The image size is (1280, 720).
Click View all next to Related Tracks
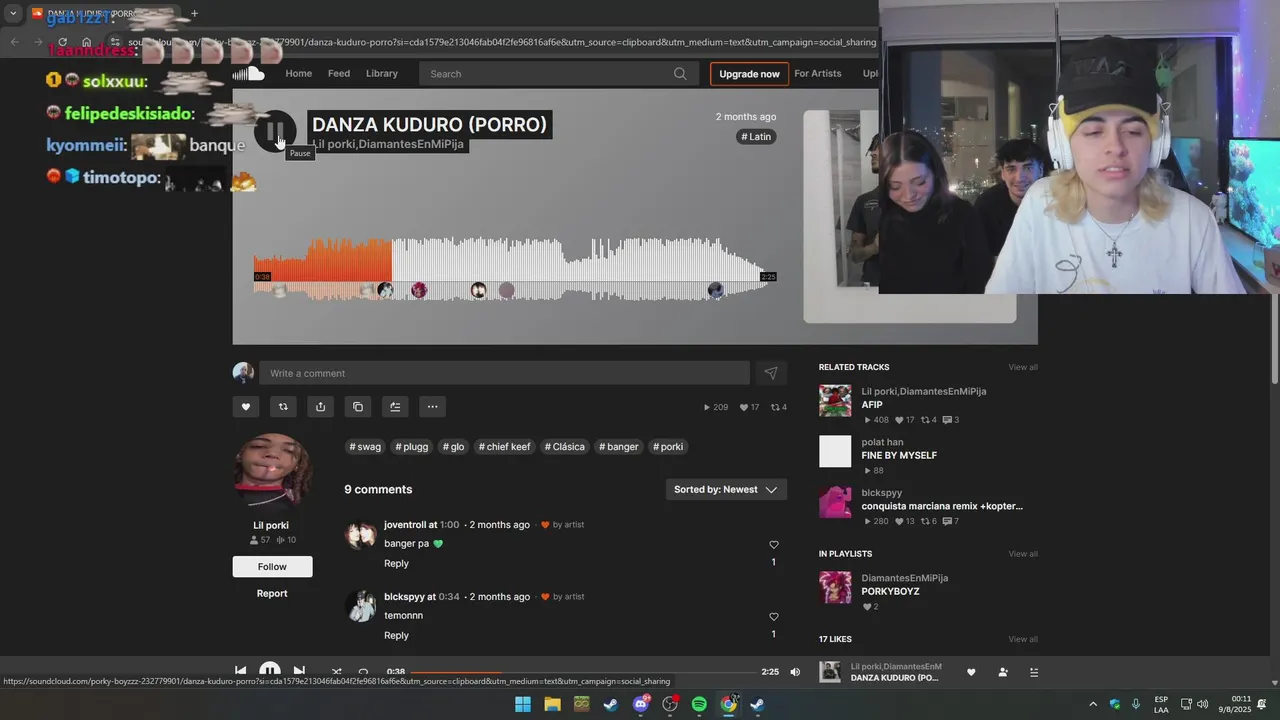(1023, 367)
